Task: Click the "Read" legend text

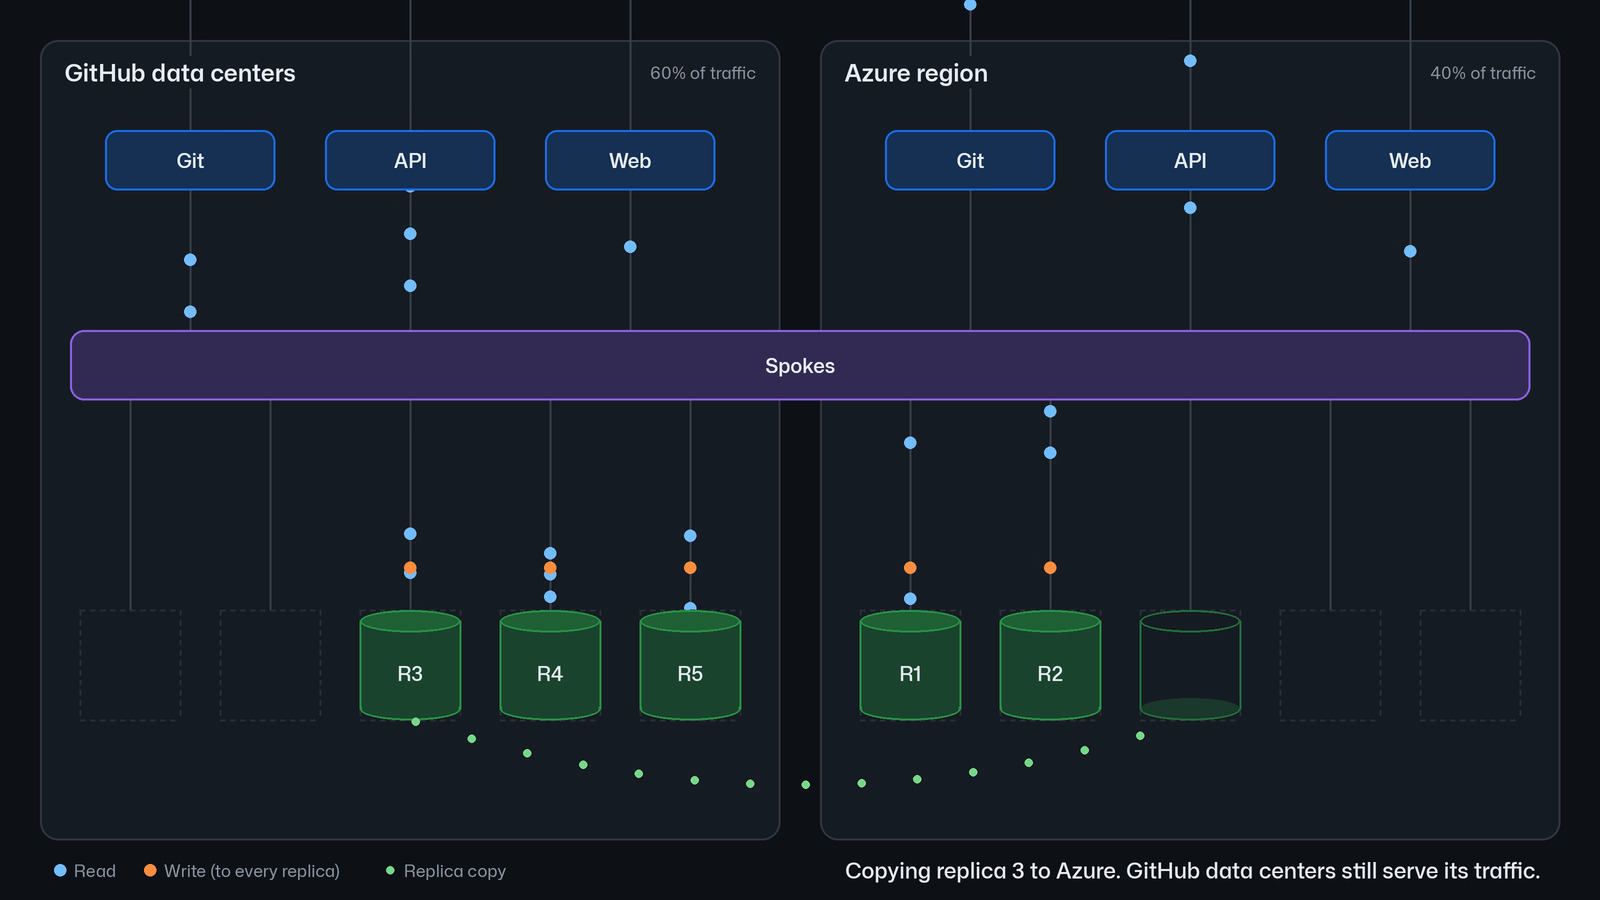Action: (95, 871)
